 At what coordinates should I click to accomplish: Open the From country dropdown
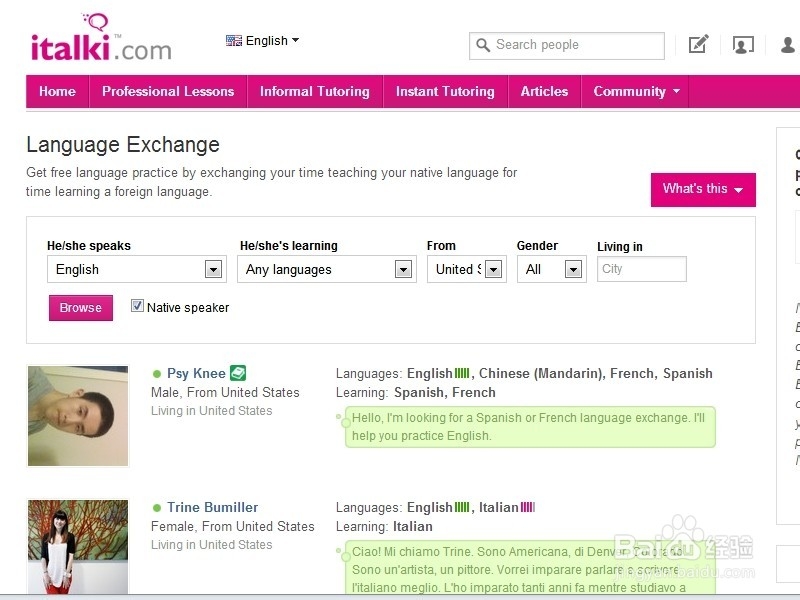pos(467,269)
